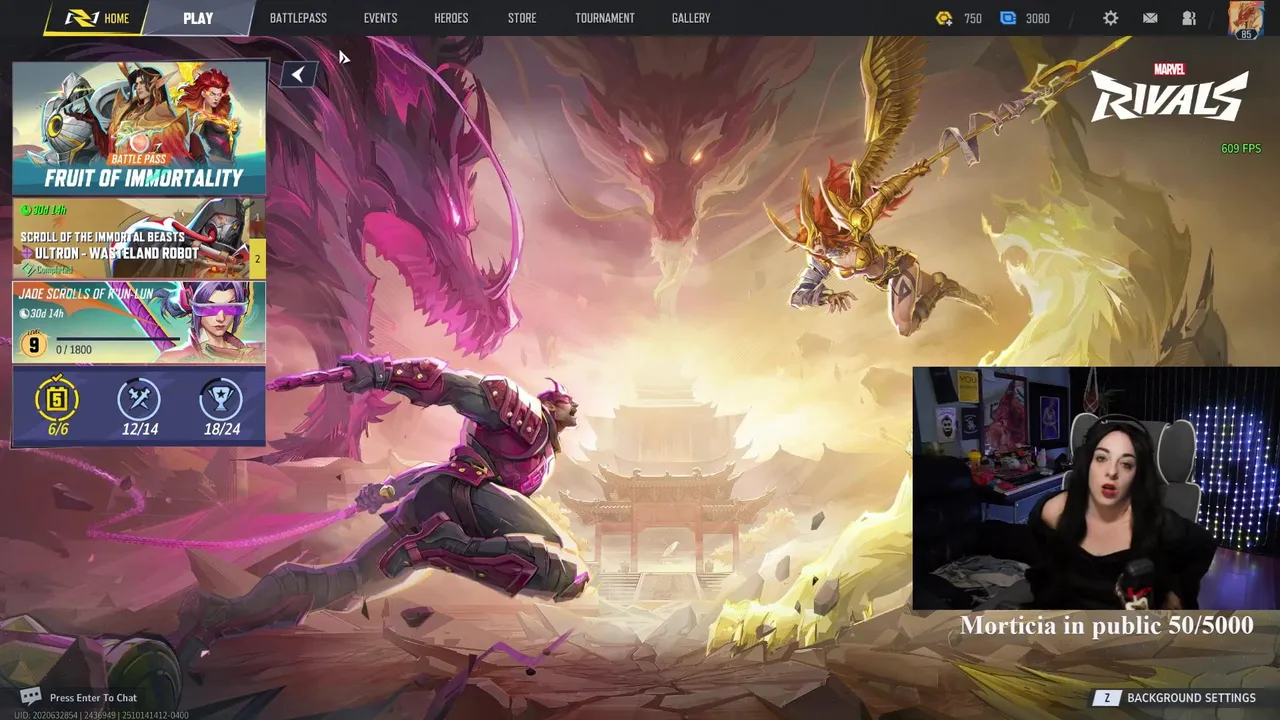Select banner page indicator 2
This screenshot has width=1280, height=720.
point(257,259)
